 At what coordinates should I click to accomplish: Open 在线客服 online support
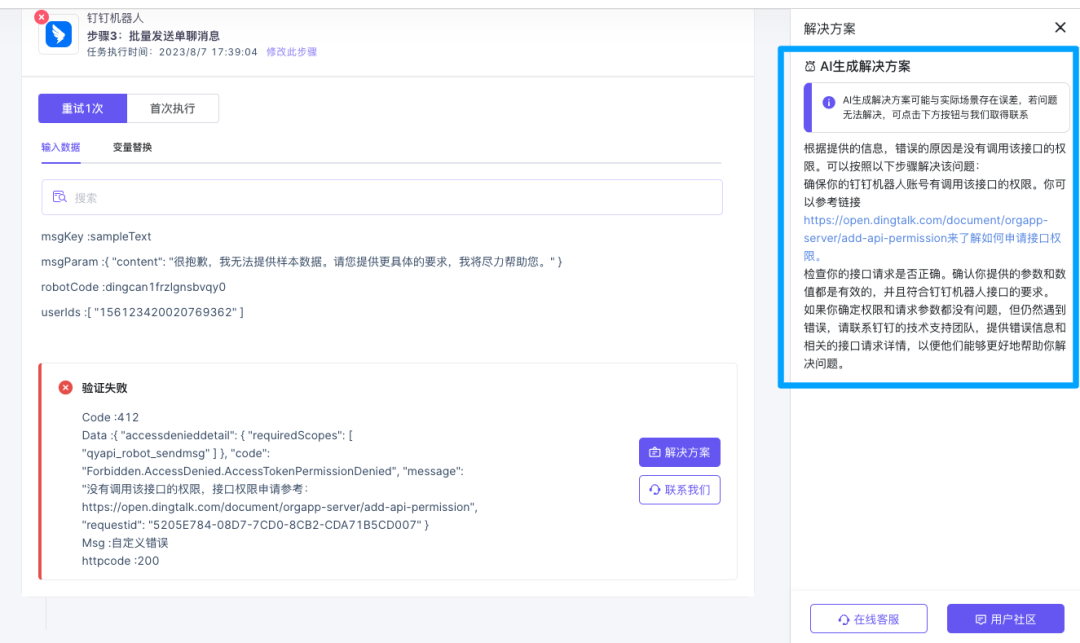pos(868,619)
